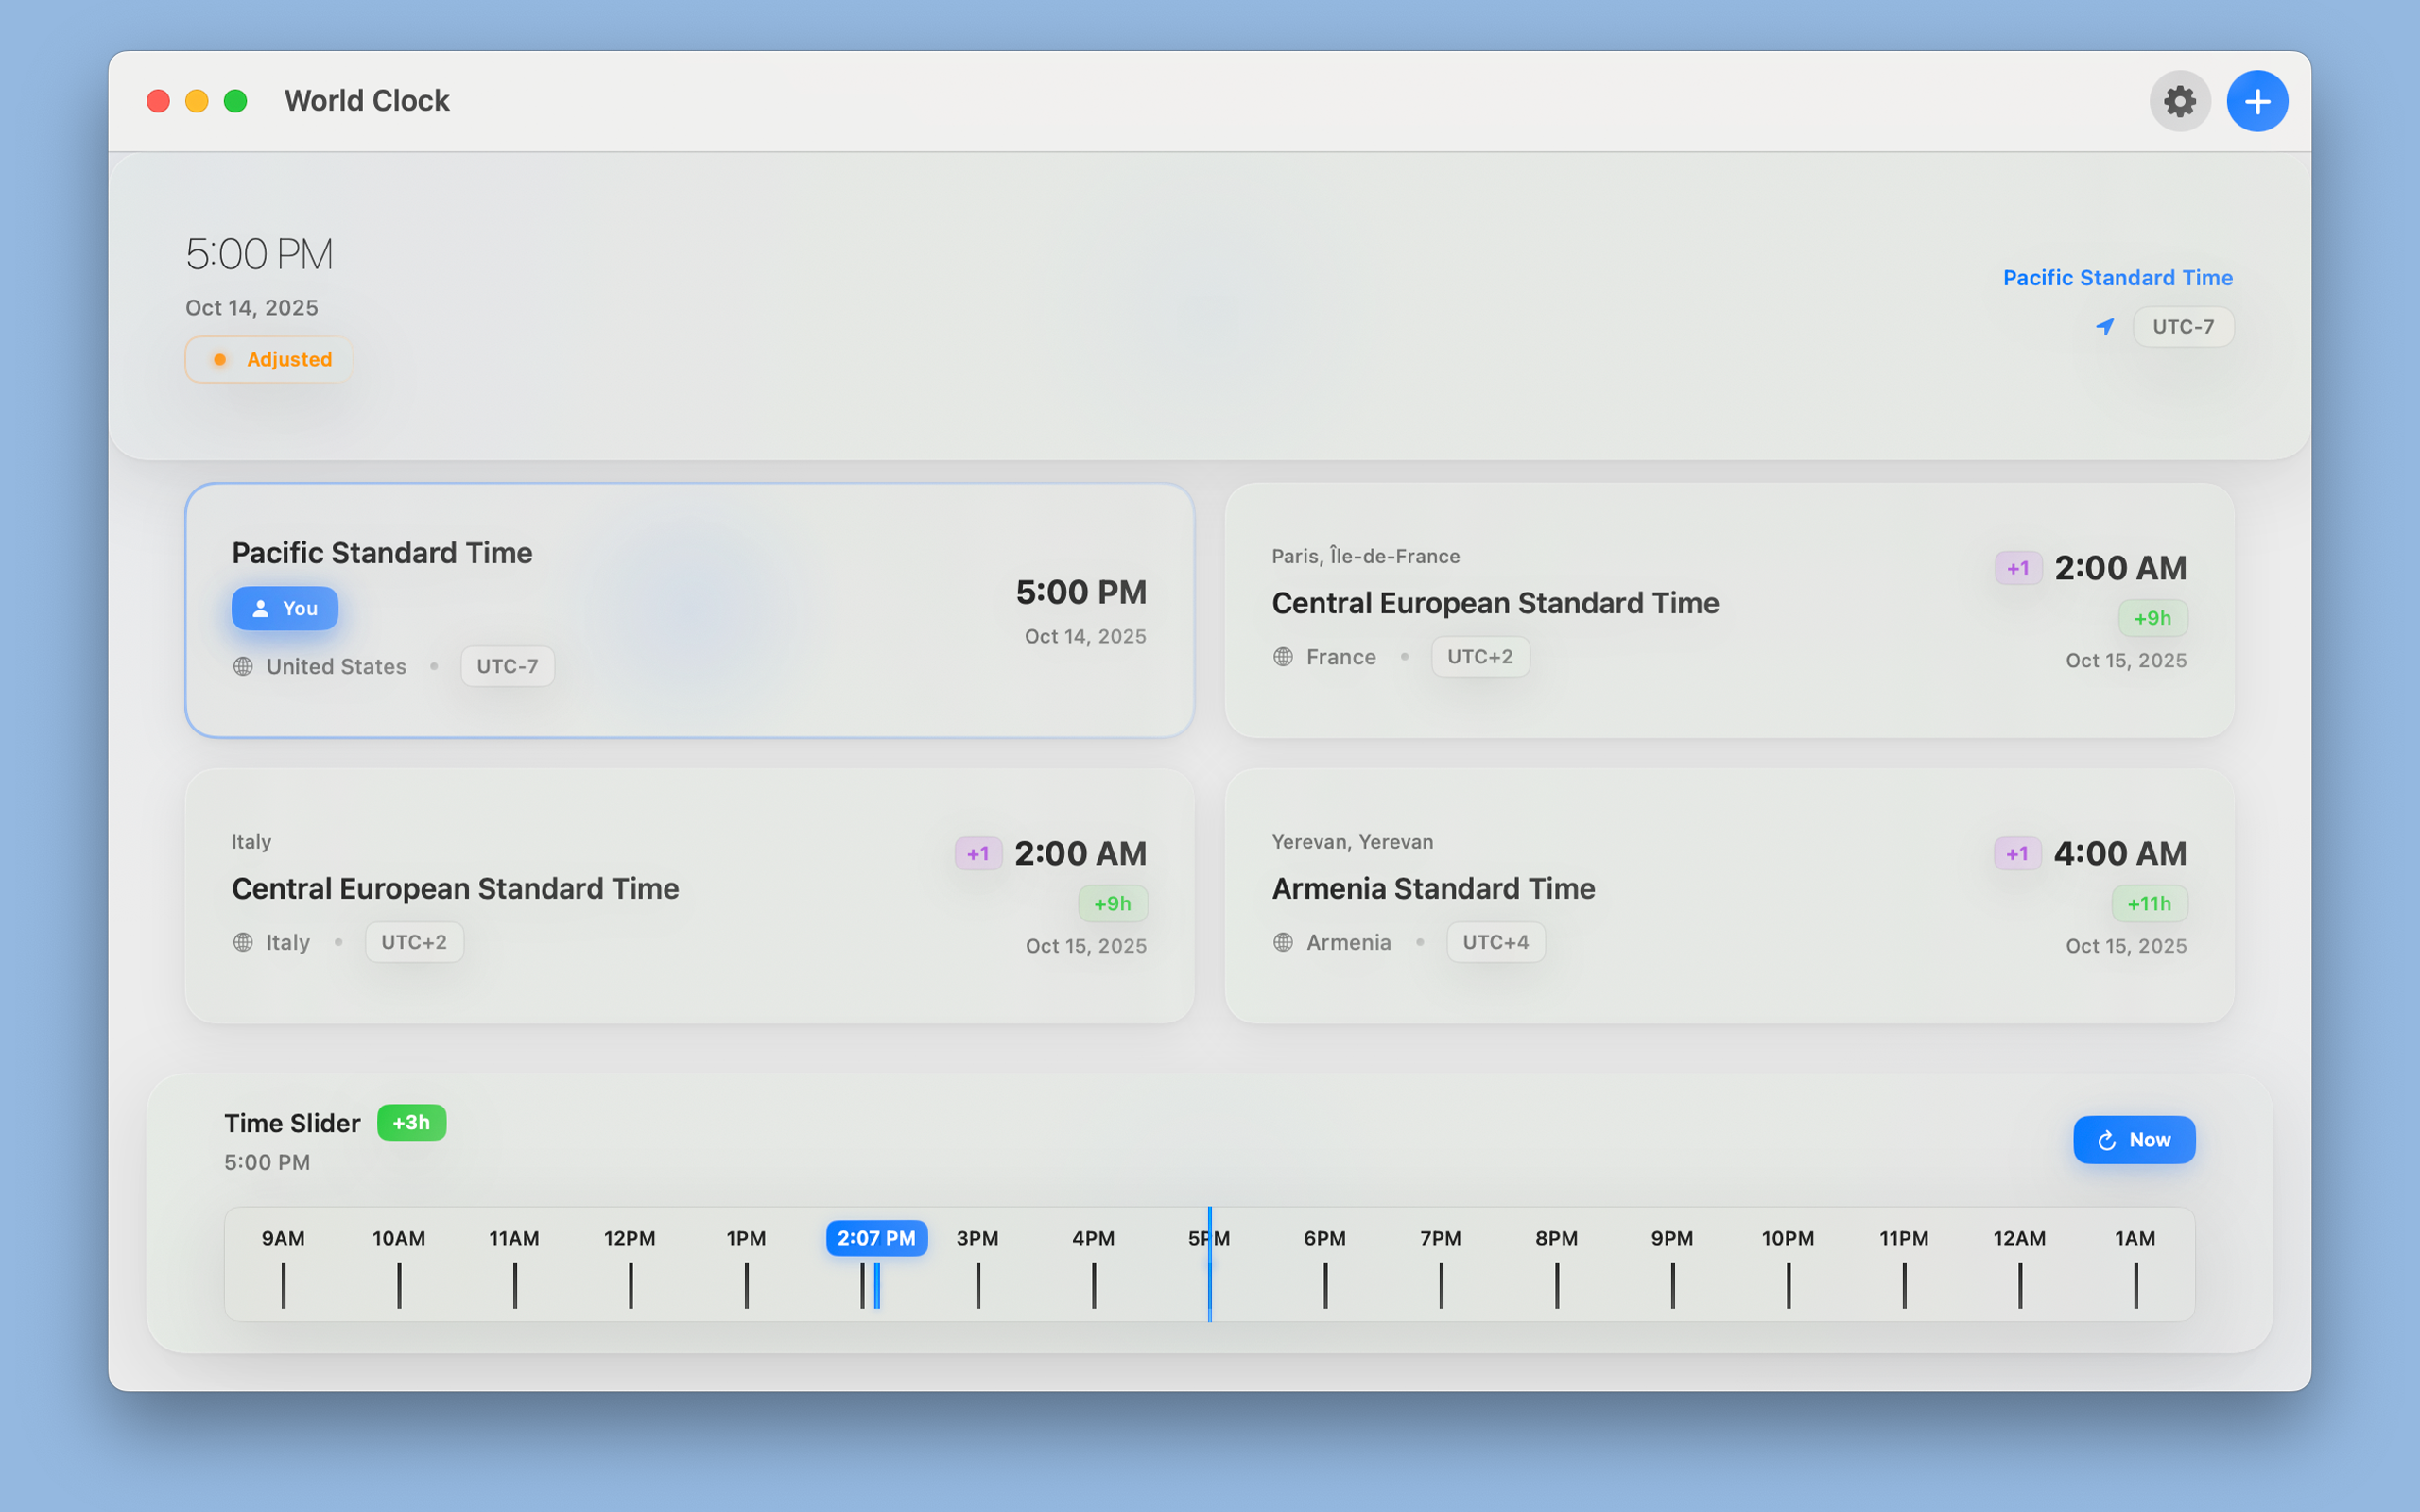Click the 1PM tick on time slider
This screenshot has width=2420, height=1512.
[746, 1284]
